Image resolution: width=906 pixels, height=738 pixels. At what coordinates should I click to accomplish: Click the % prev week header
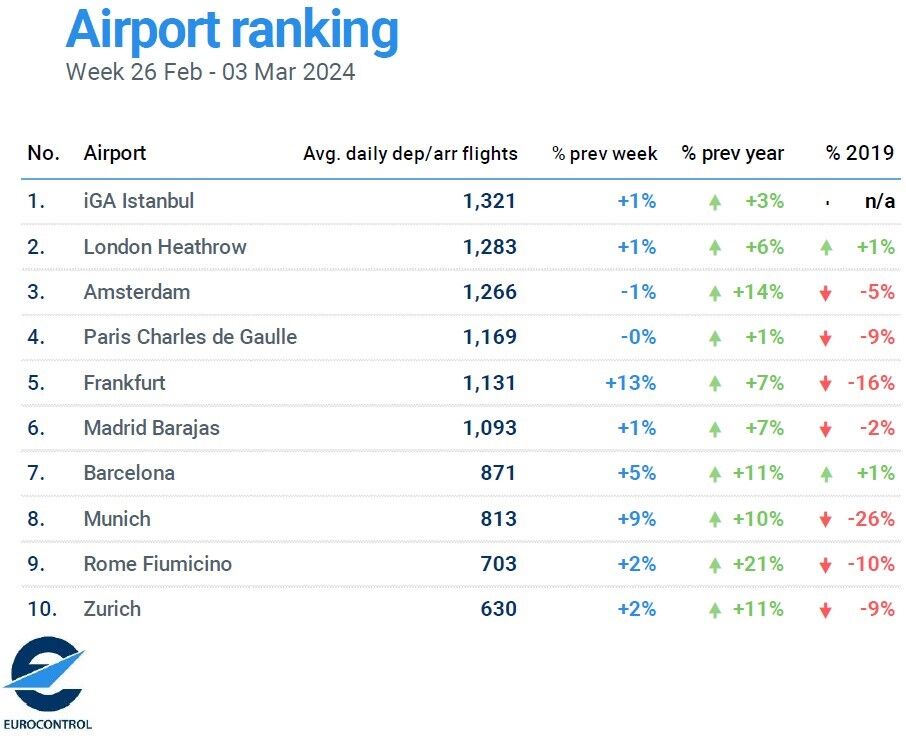coord(604,154)
